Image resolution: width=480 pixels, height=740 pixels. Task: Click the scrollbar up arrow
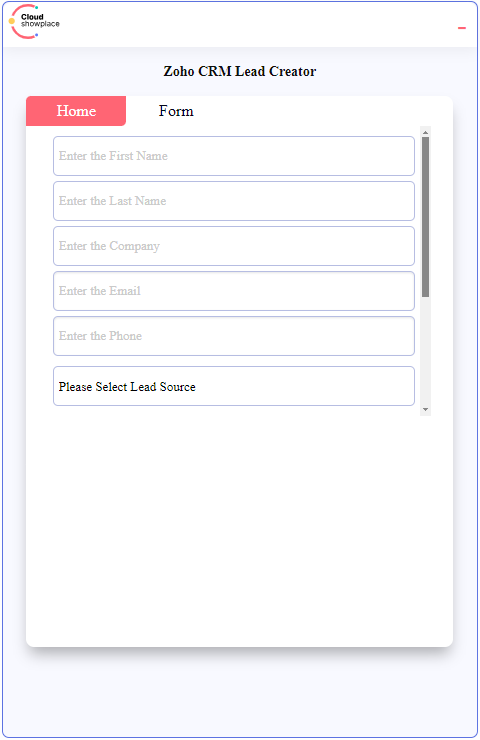pos(425,133)
